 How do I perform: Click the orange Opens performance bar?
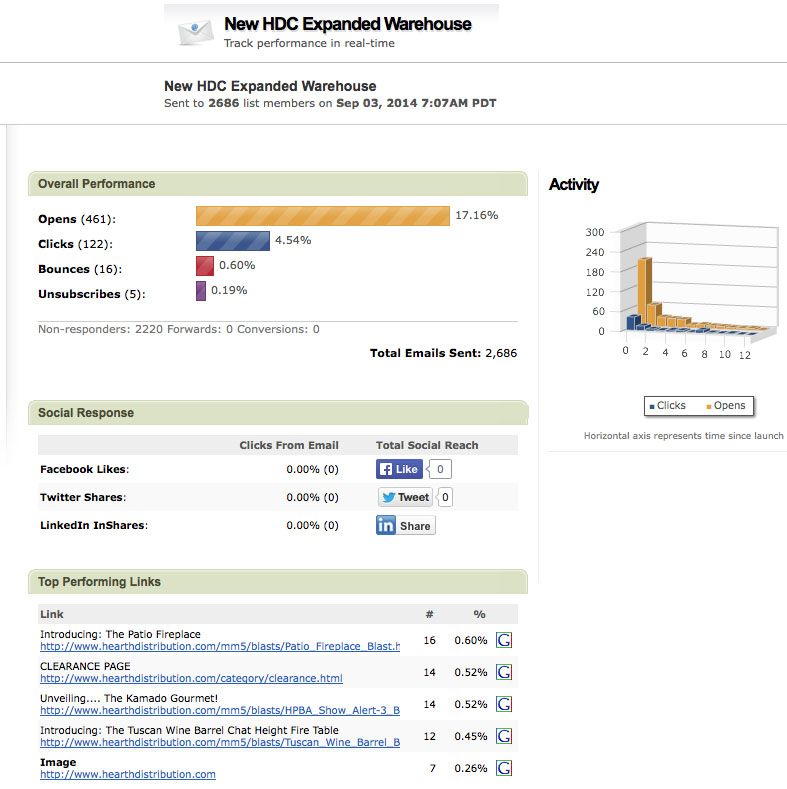(x=322, y=216)
